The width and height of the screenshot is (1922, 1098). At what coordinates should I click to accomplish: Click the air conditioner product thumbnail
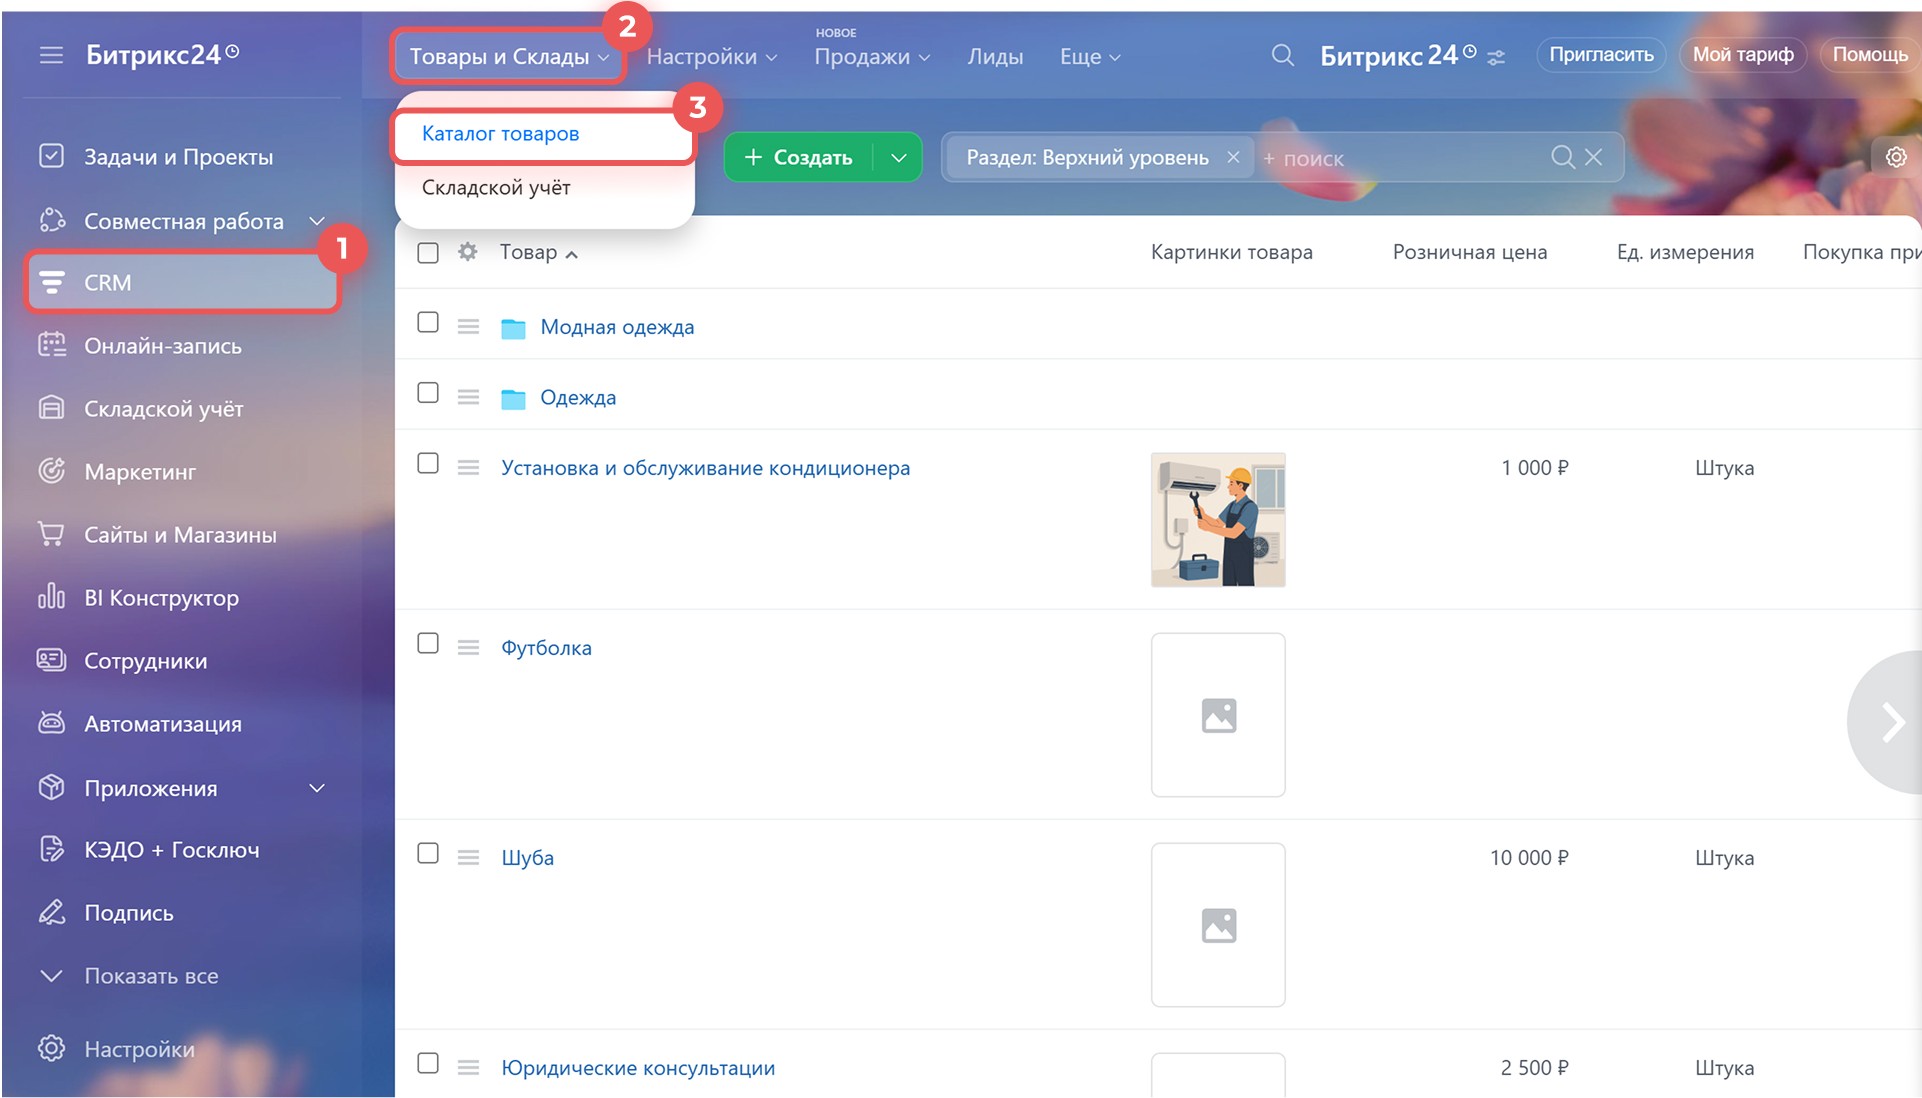pyautogui.click(x=1217, y=520)
